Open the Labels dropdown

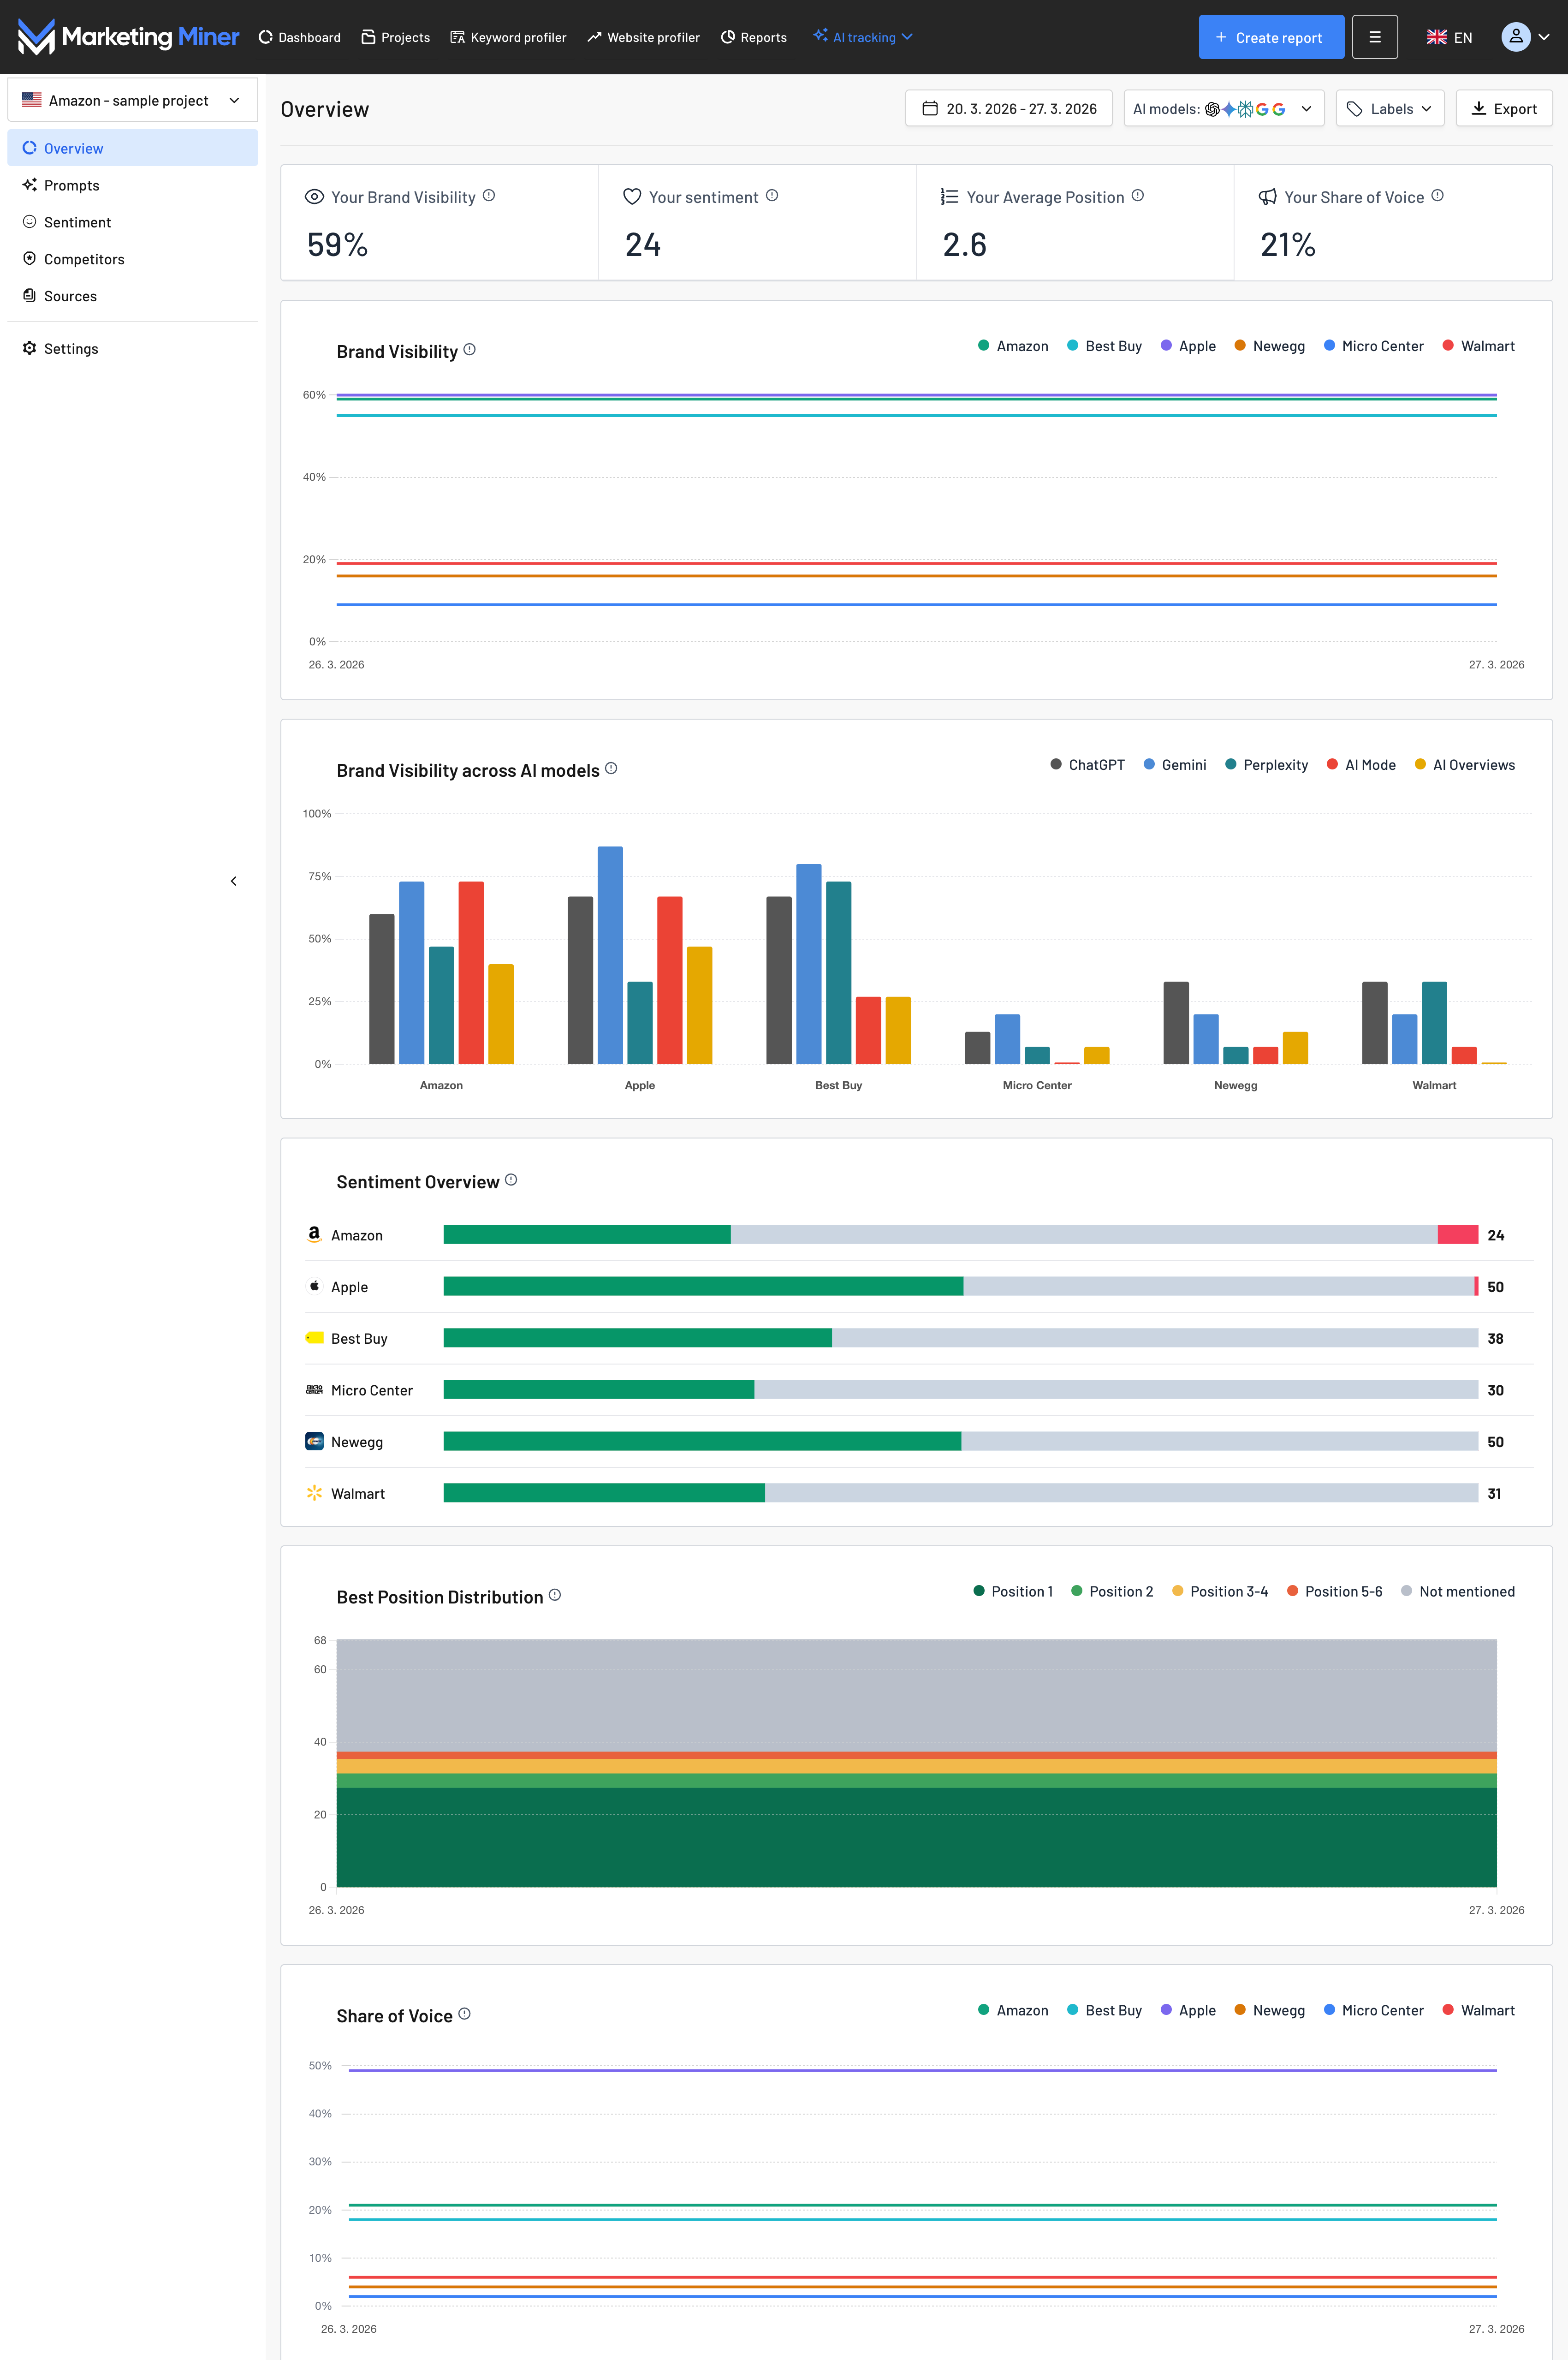pyautogui.click(x=1390, y=109)
